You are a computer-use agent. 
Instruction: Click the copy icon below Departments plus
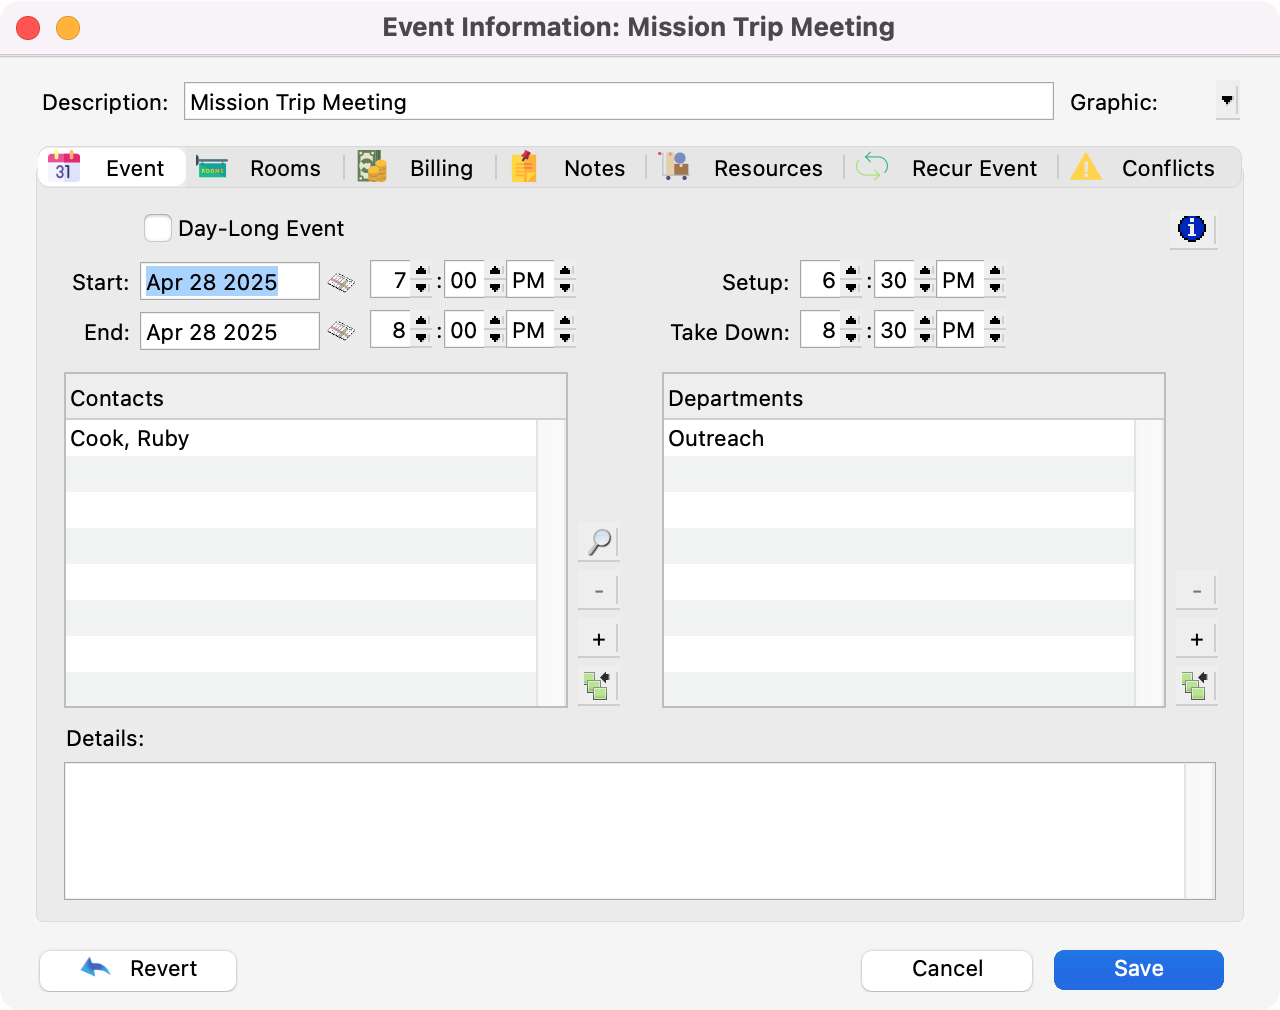tap(1196, 686)
